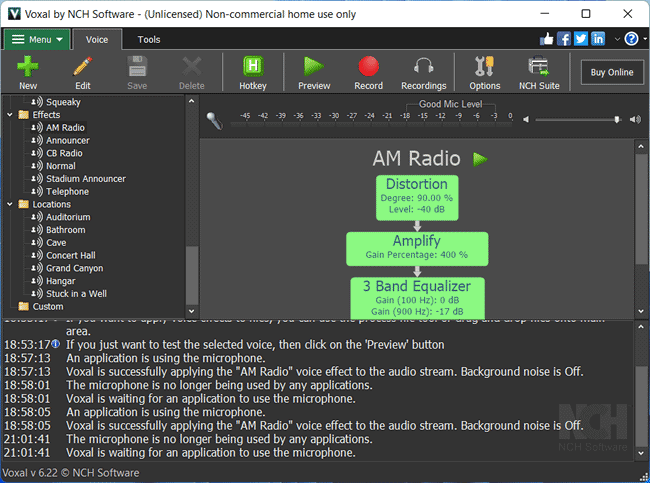
Task: Open the Edit voice pencil tool
Action: coord(82,66)
